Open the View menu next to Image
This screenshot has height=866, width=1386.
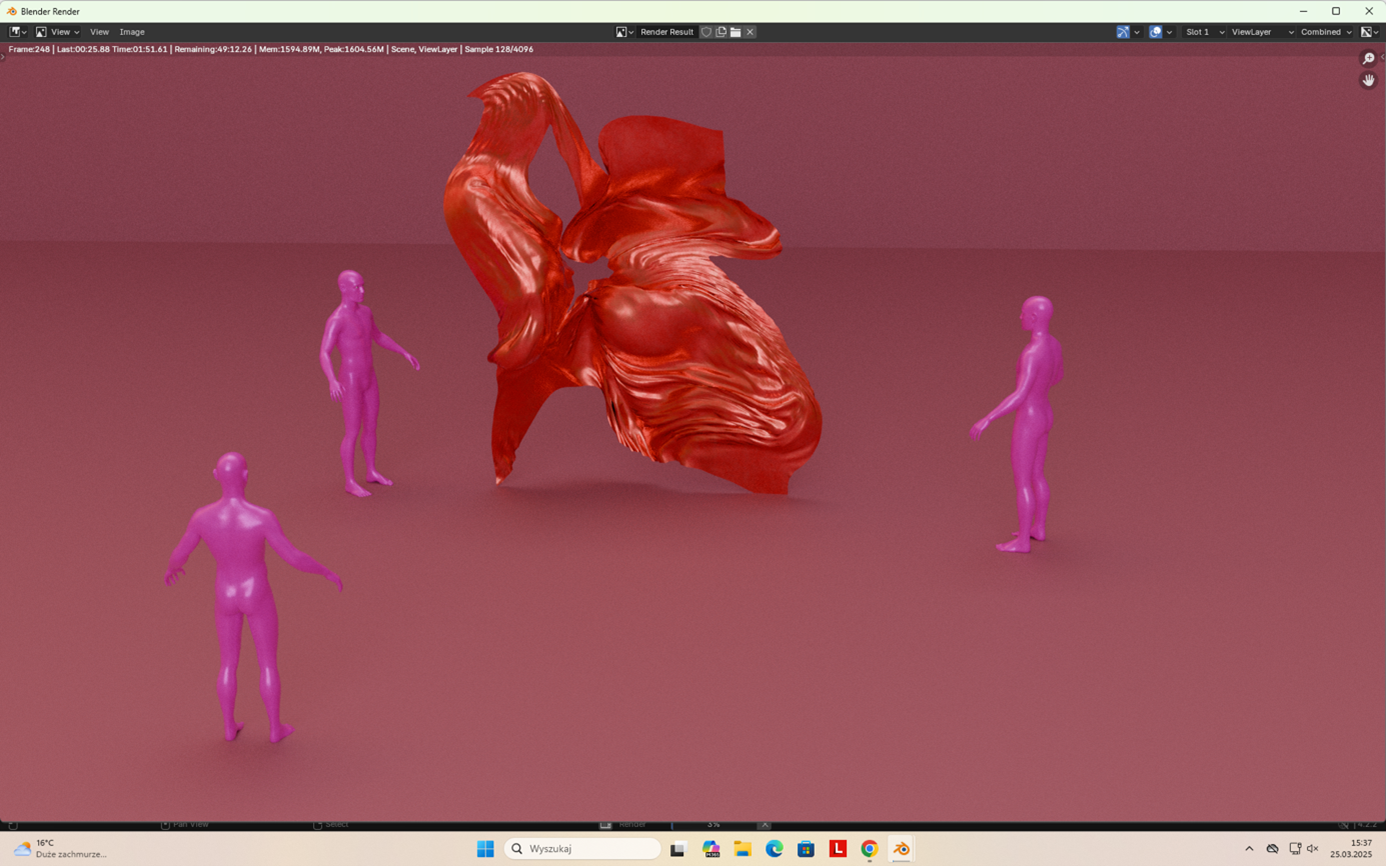click(x=99, y=32)
